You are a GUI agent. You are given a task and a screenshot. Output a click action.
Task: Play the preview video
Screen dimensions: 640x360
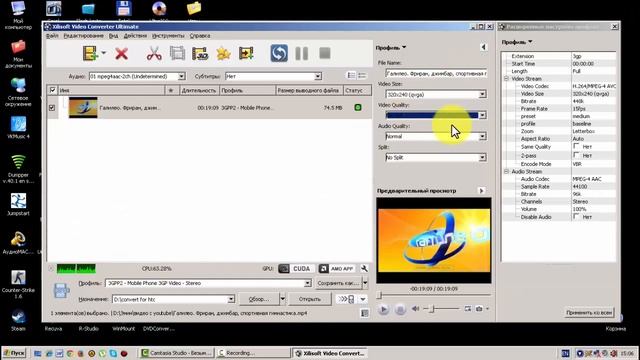[x=383, y=309]
